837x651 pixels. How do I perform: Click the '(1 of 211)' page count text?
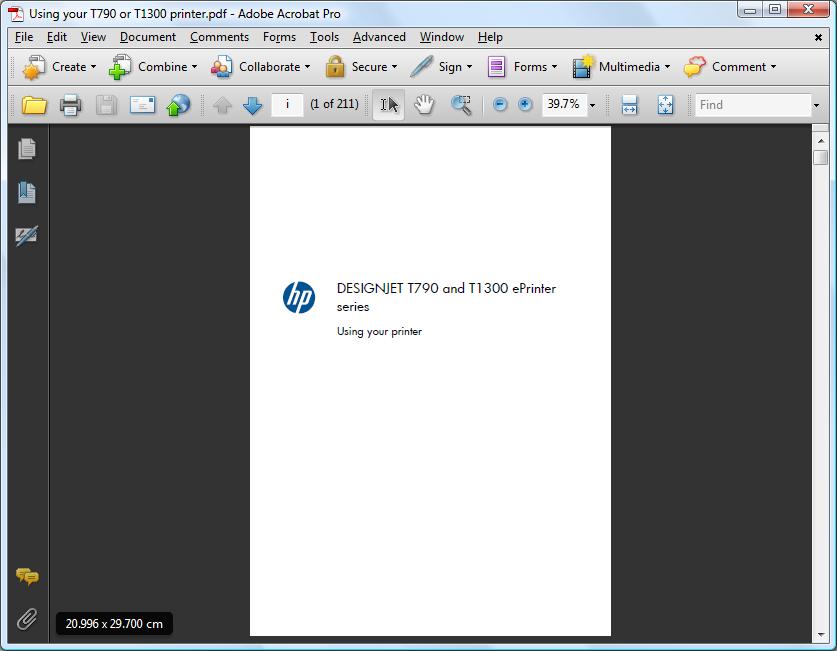pos(335,104)
